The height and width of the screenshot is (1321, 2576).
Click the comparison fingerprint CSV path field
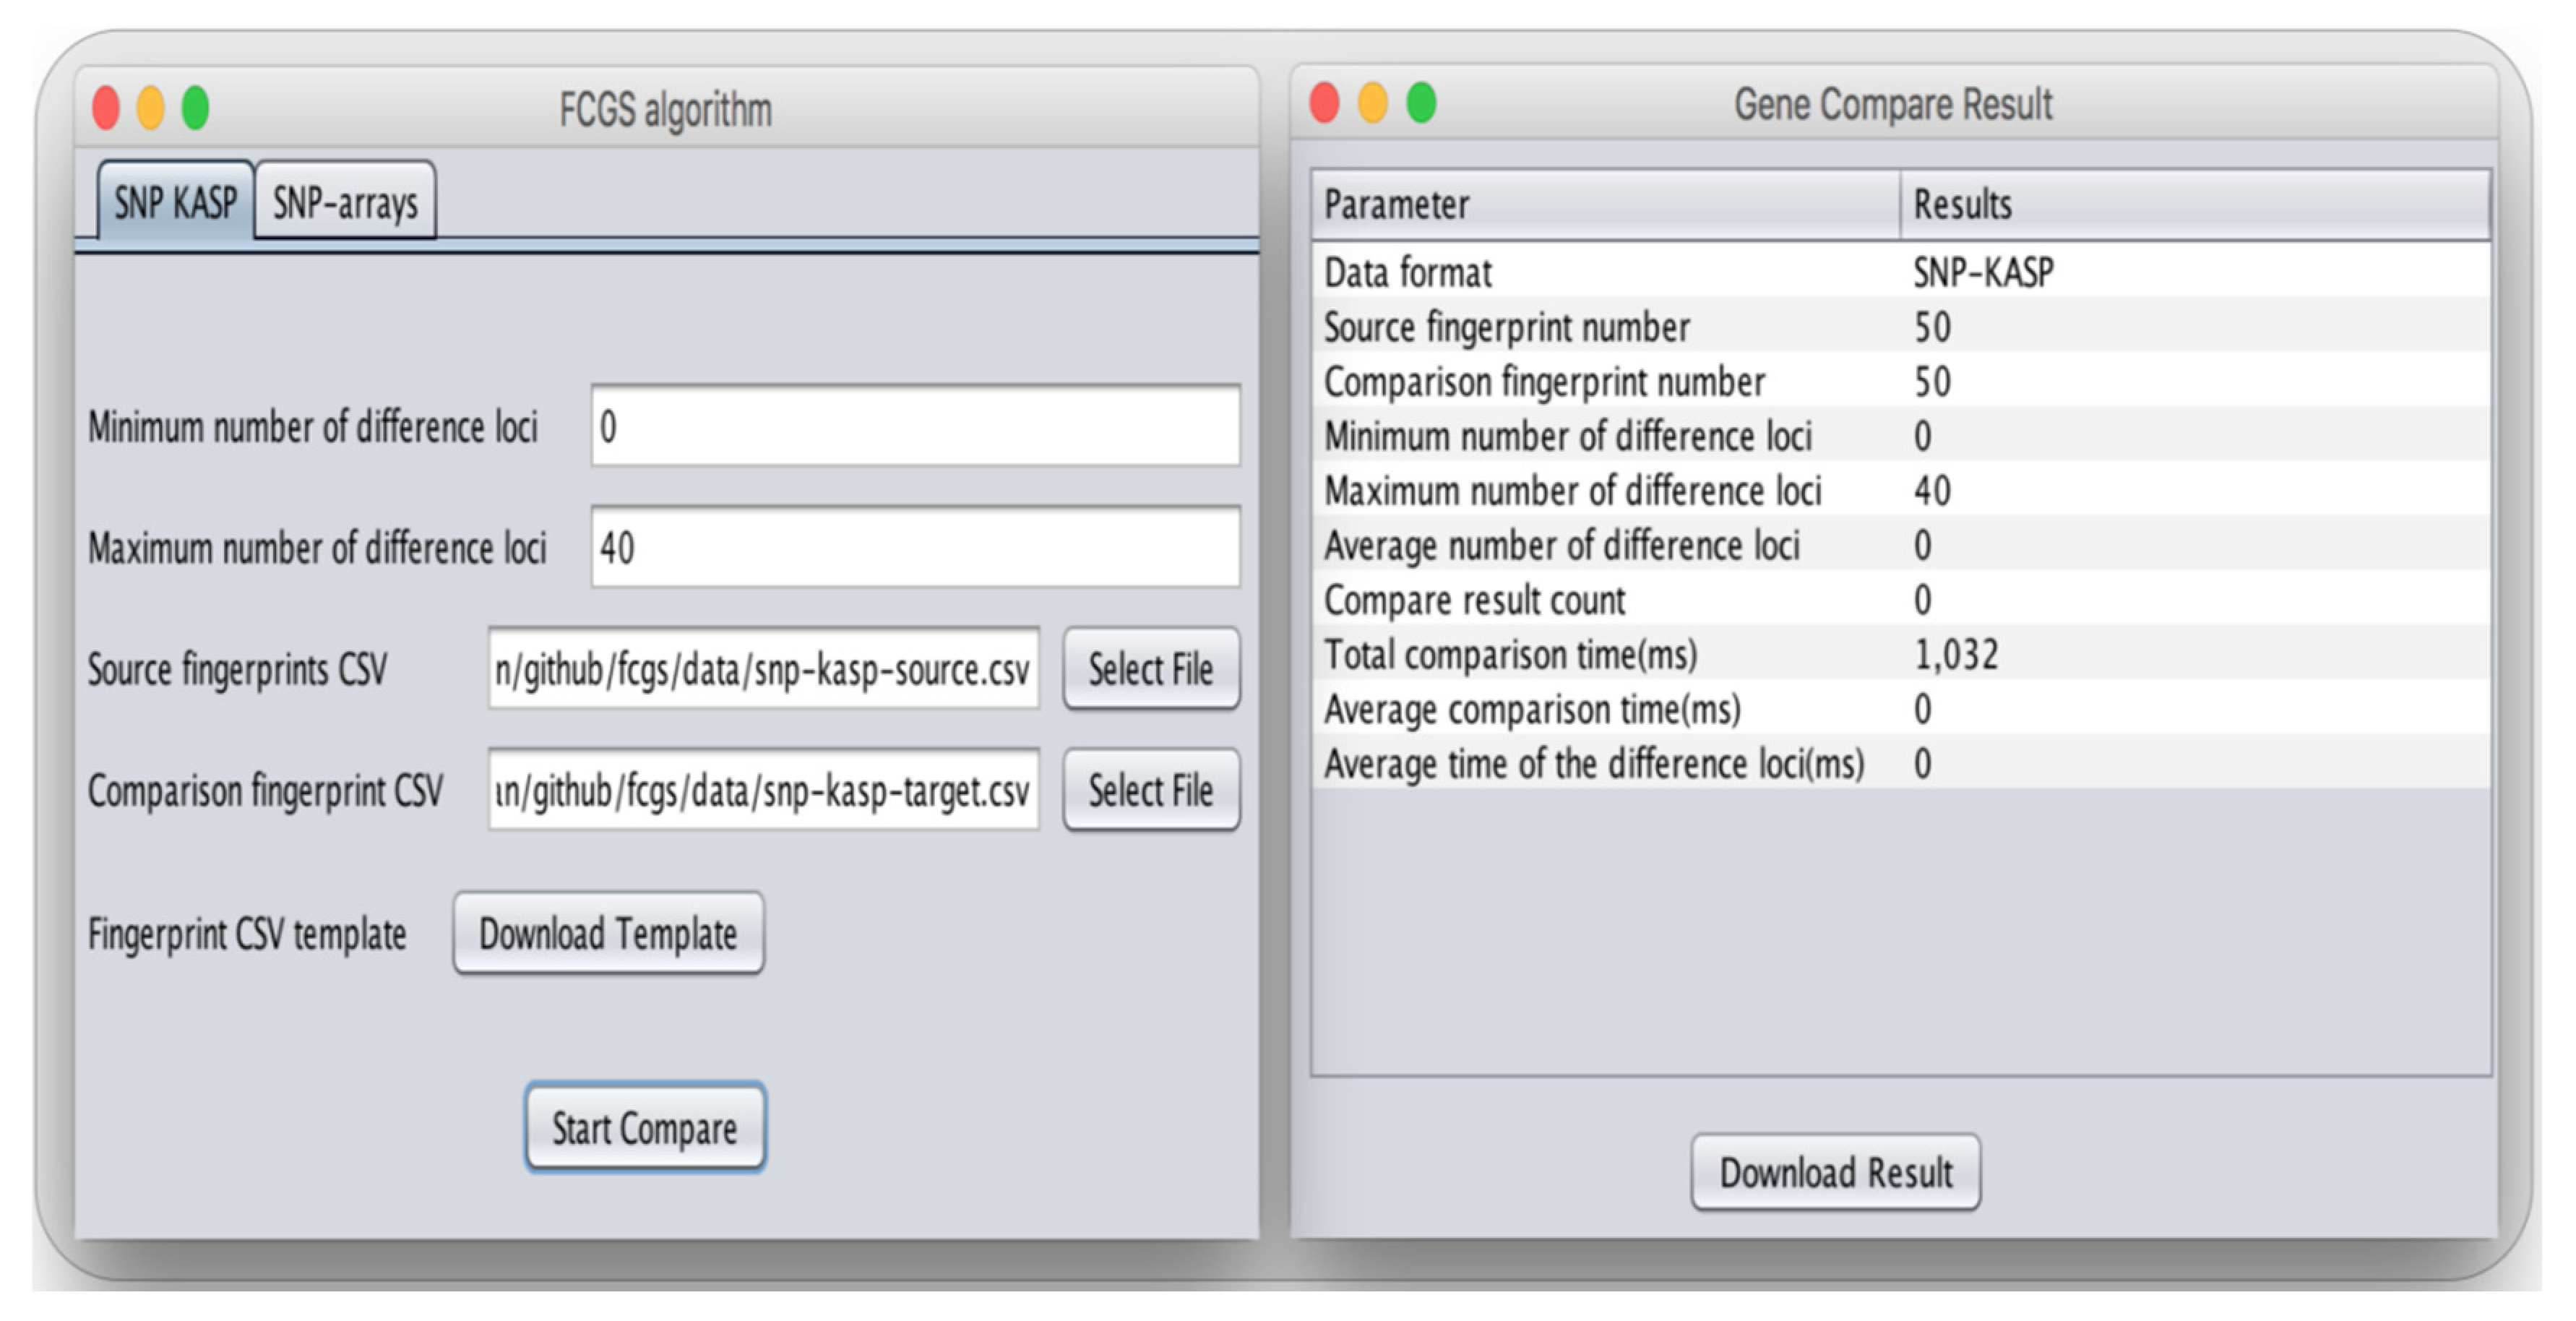pyautogui.click(x=762, y=791)
